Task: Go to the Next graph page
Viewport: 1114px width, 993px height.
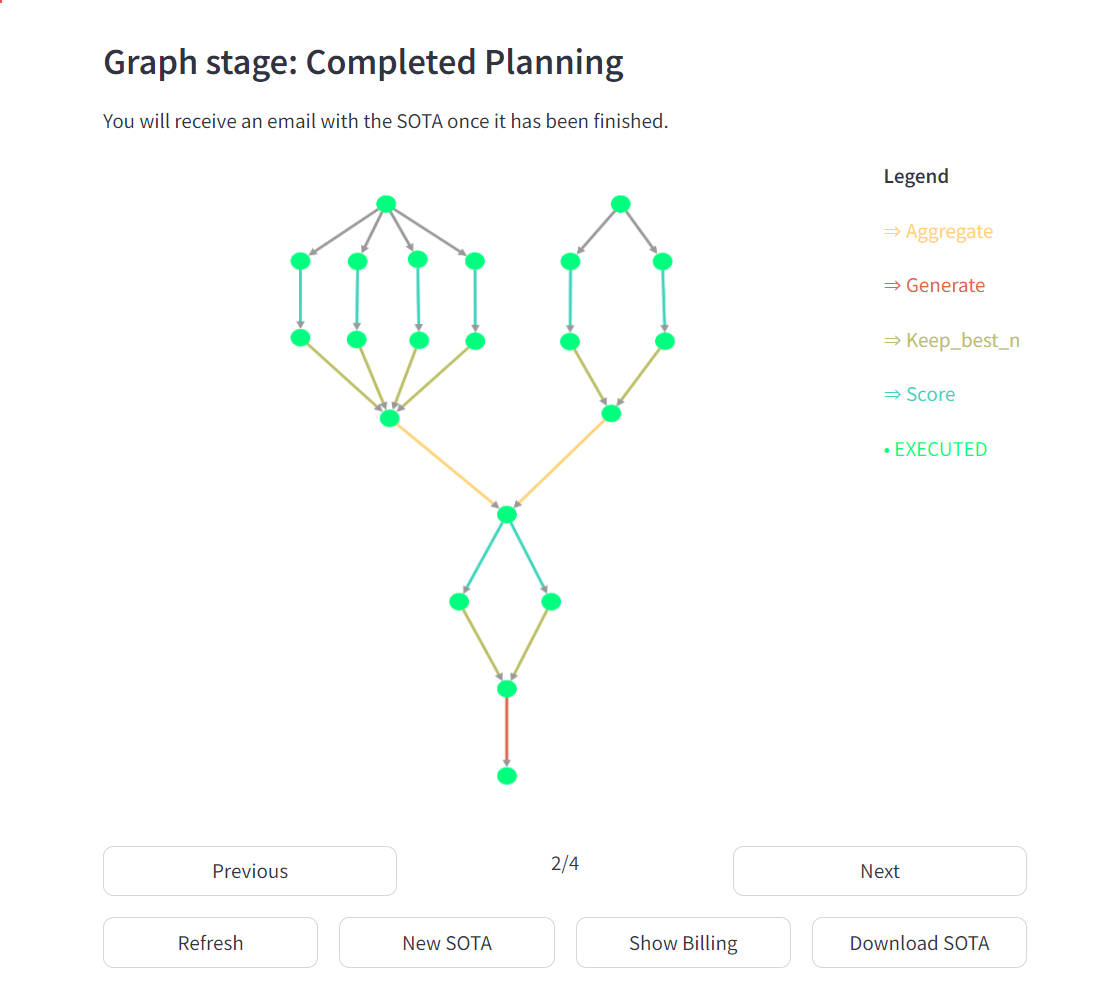Action: click(x=880, y=871)
